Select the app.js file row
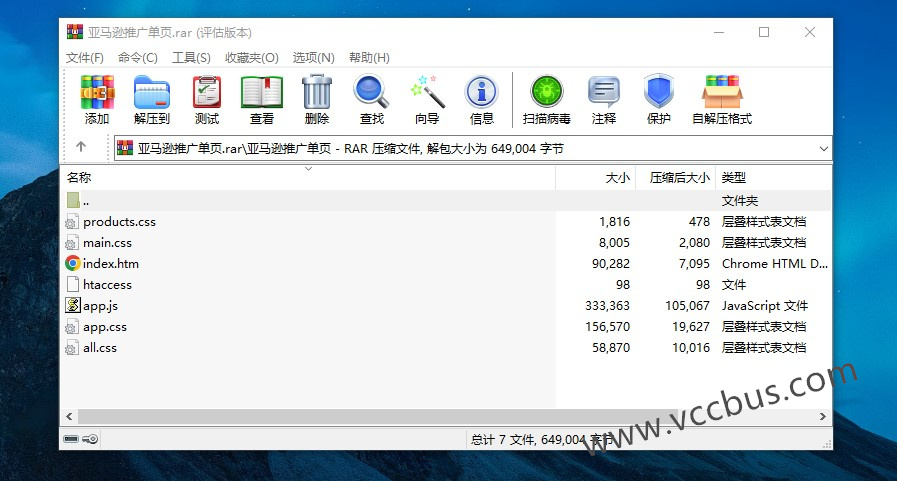 (101, 306)
